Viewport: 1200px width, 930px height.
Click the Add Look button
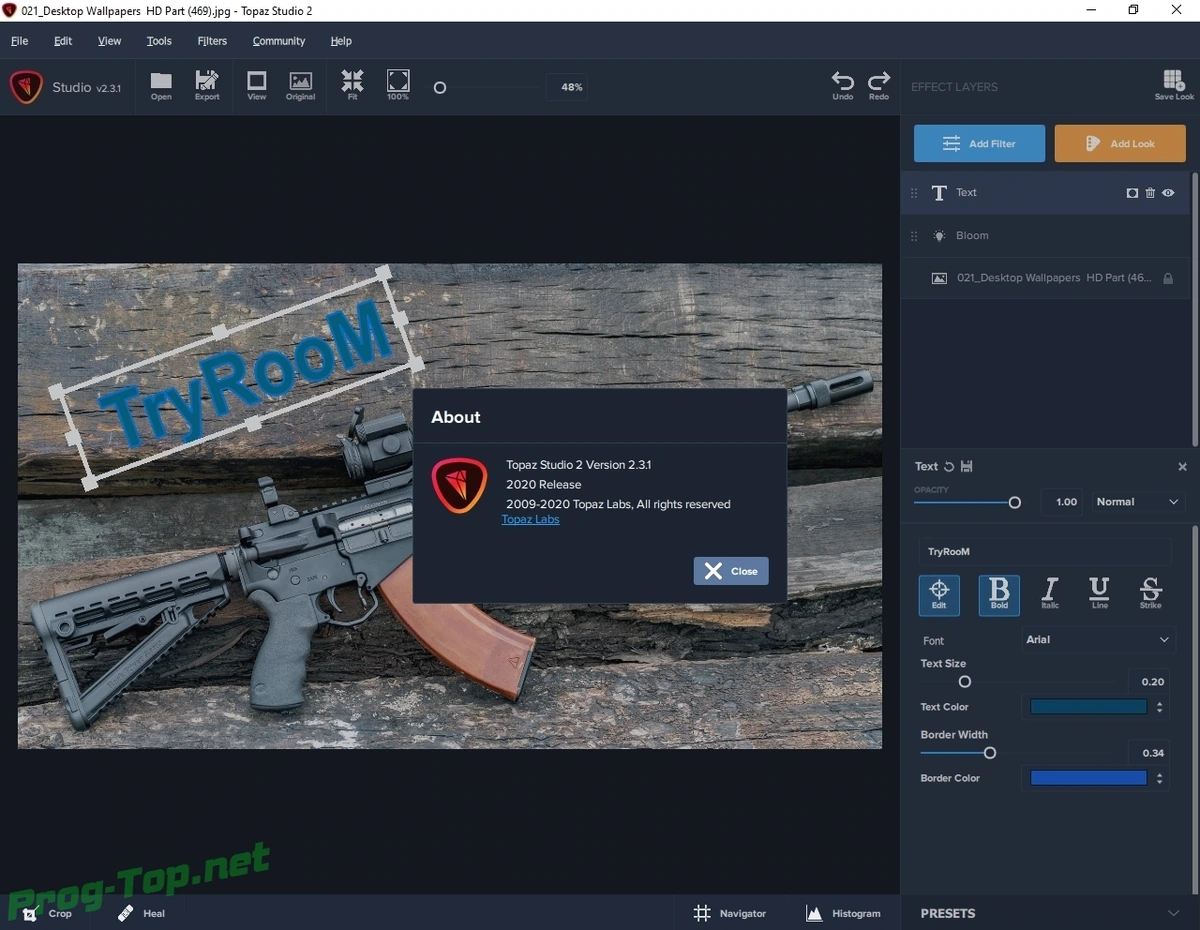coord(1120,144)
